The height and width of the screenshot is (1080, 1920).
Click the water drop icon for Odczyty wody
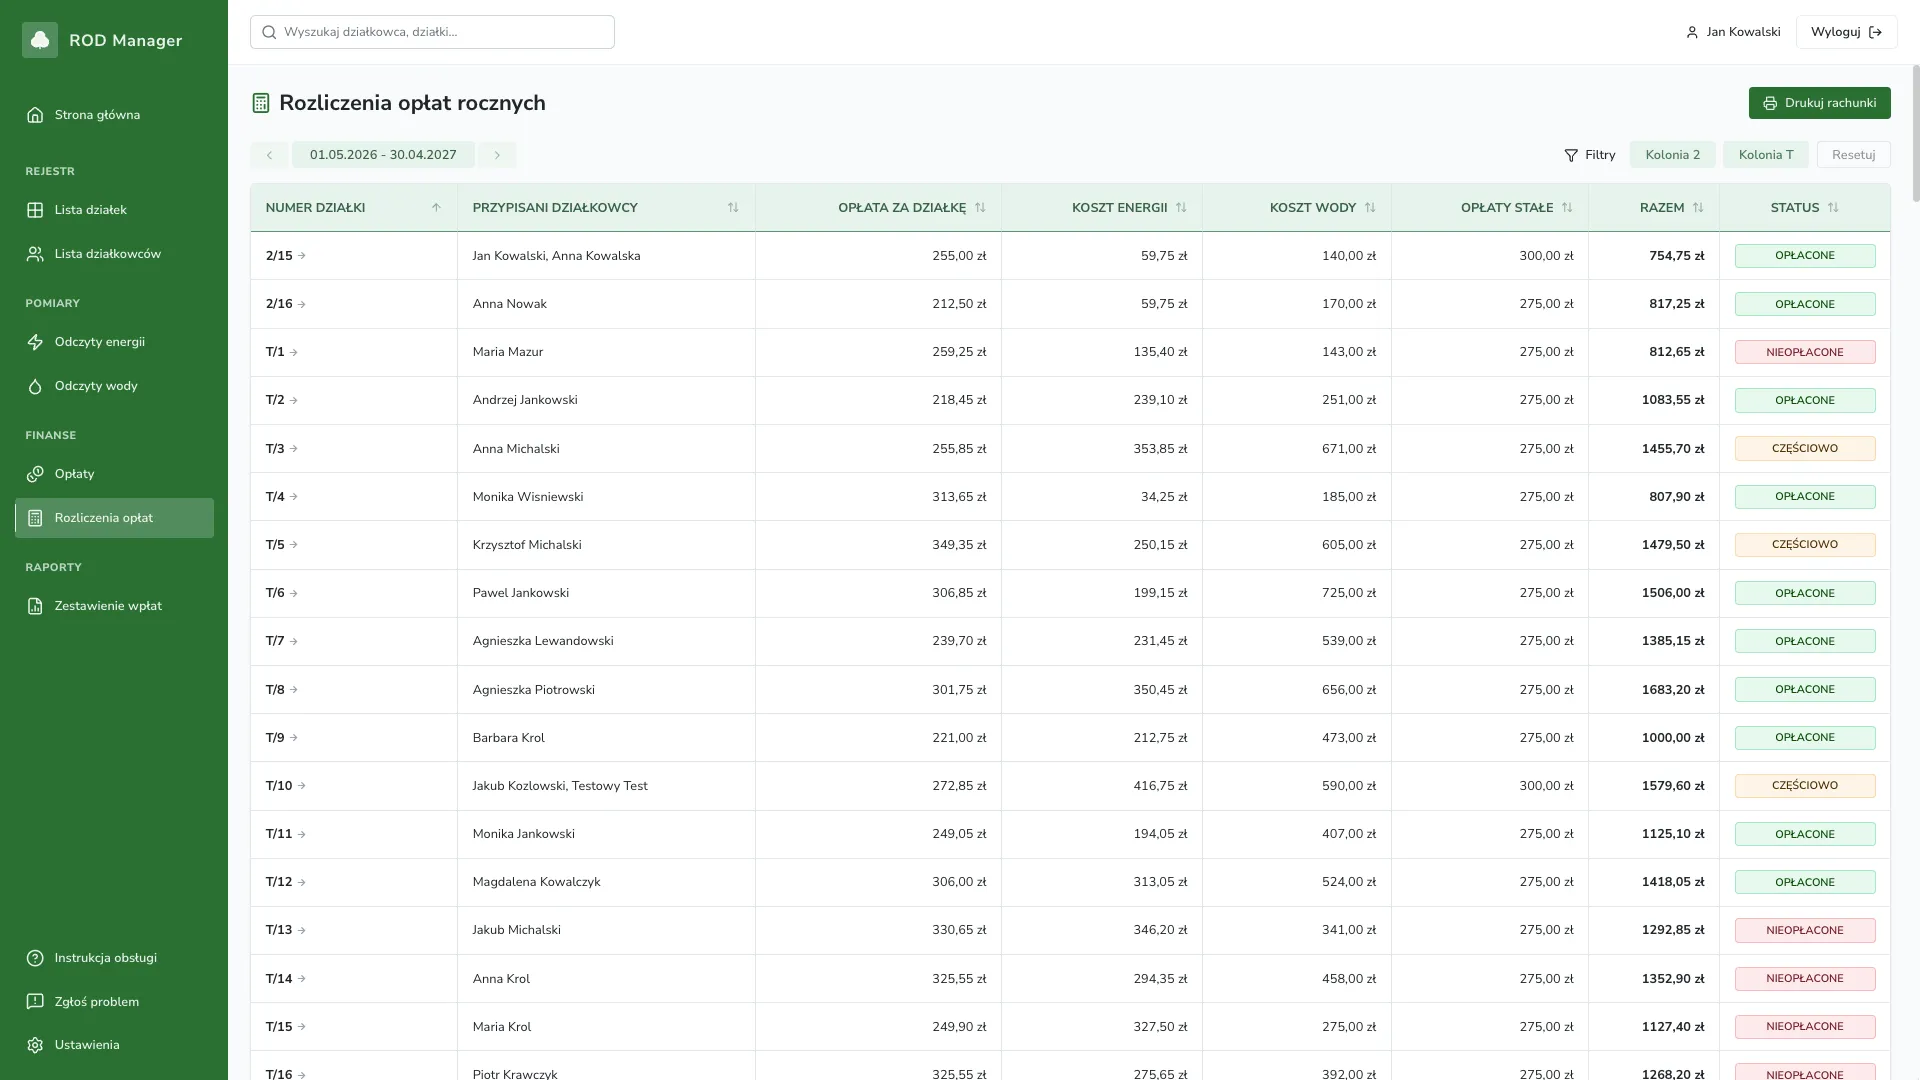pos(35,386)
